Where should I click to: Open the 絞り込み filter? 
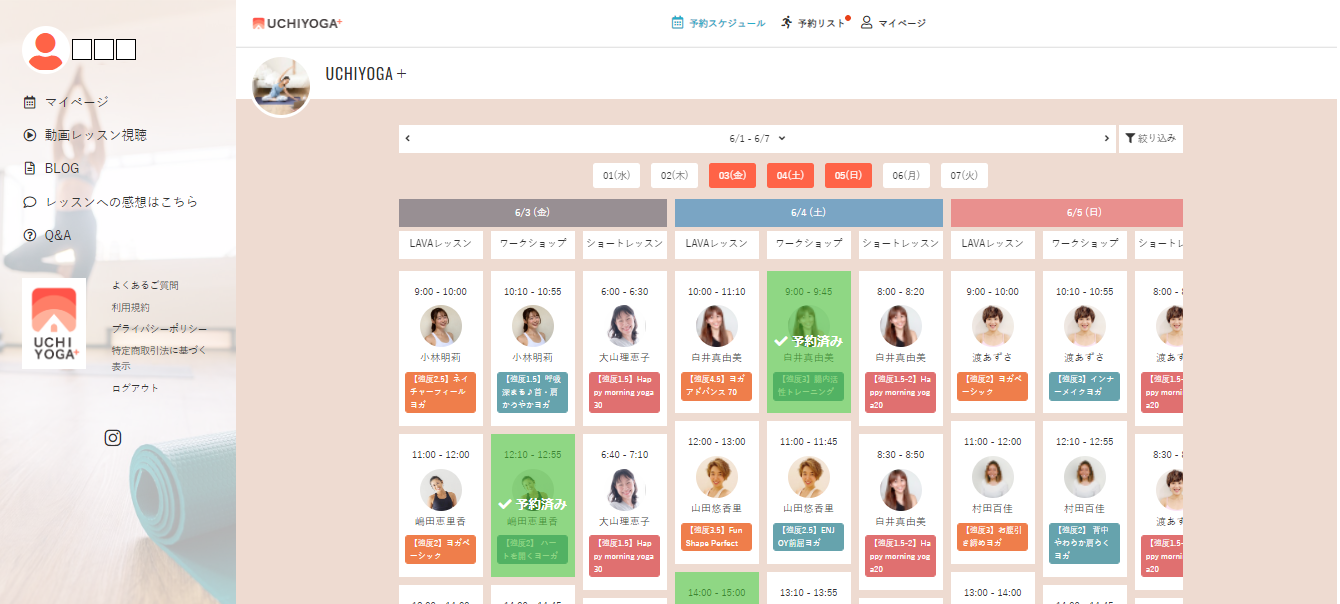(x=1151, y=139)
